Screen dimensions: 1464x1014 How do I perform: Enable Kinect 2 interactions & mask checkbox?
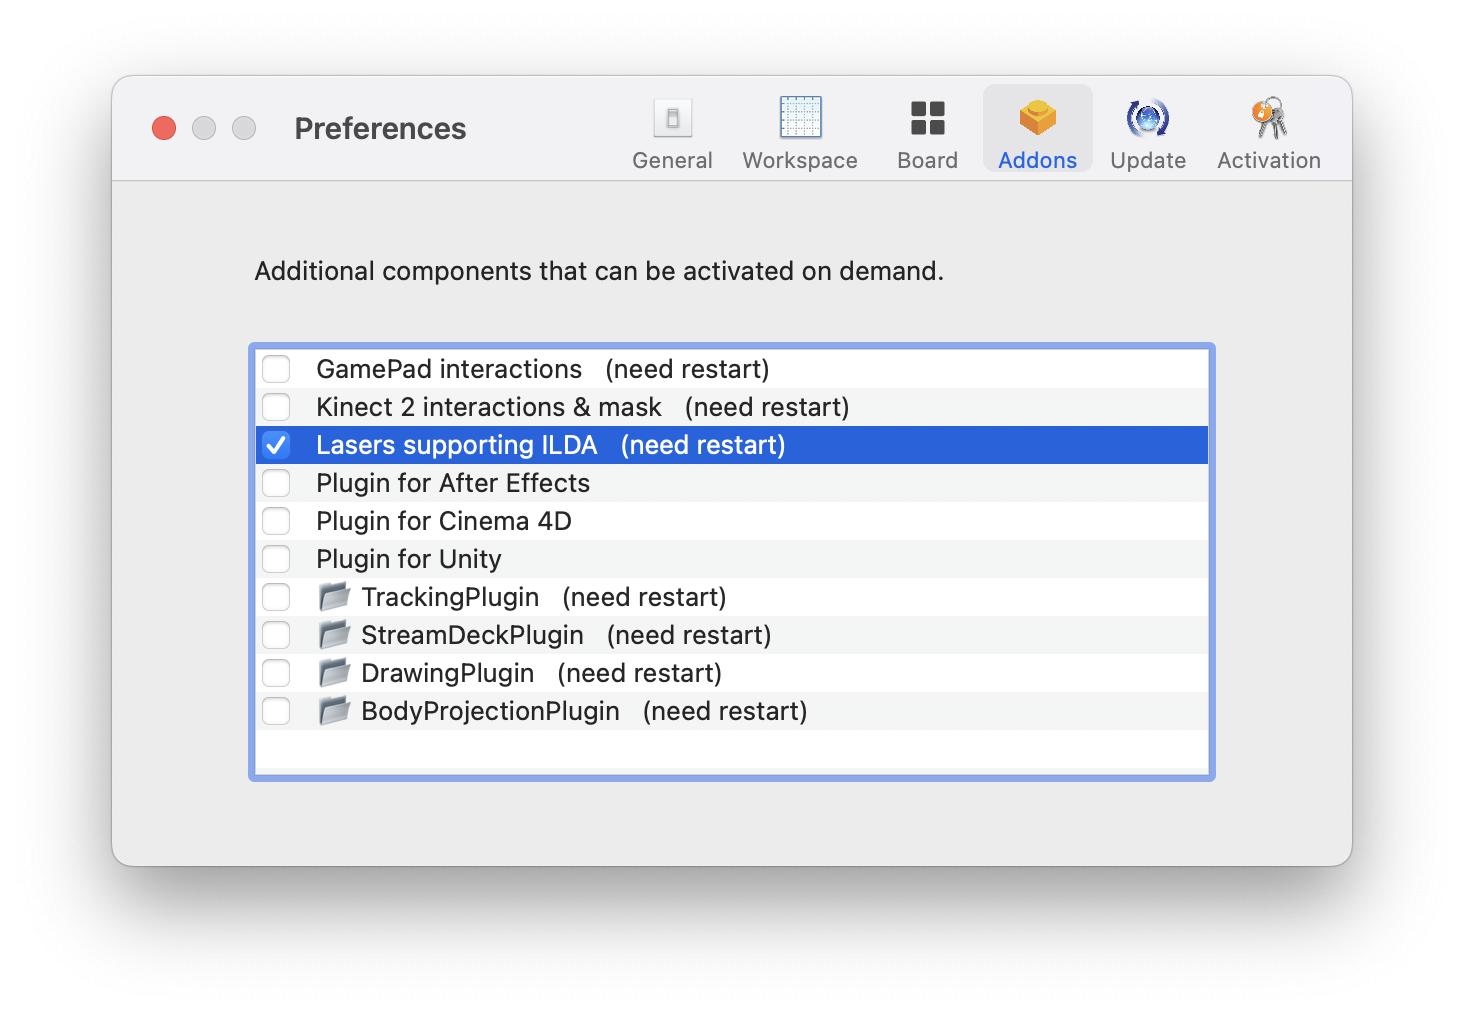pyautogui.click(x=276, y=407)
